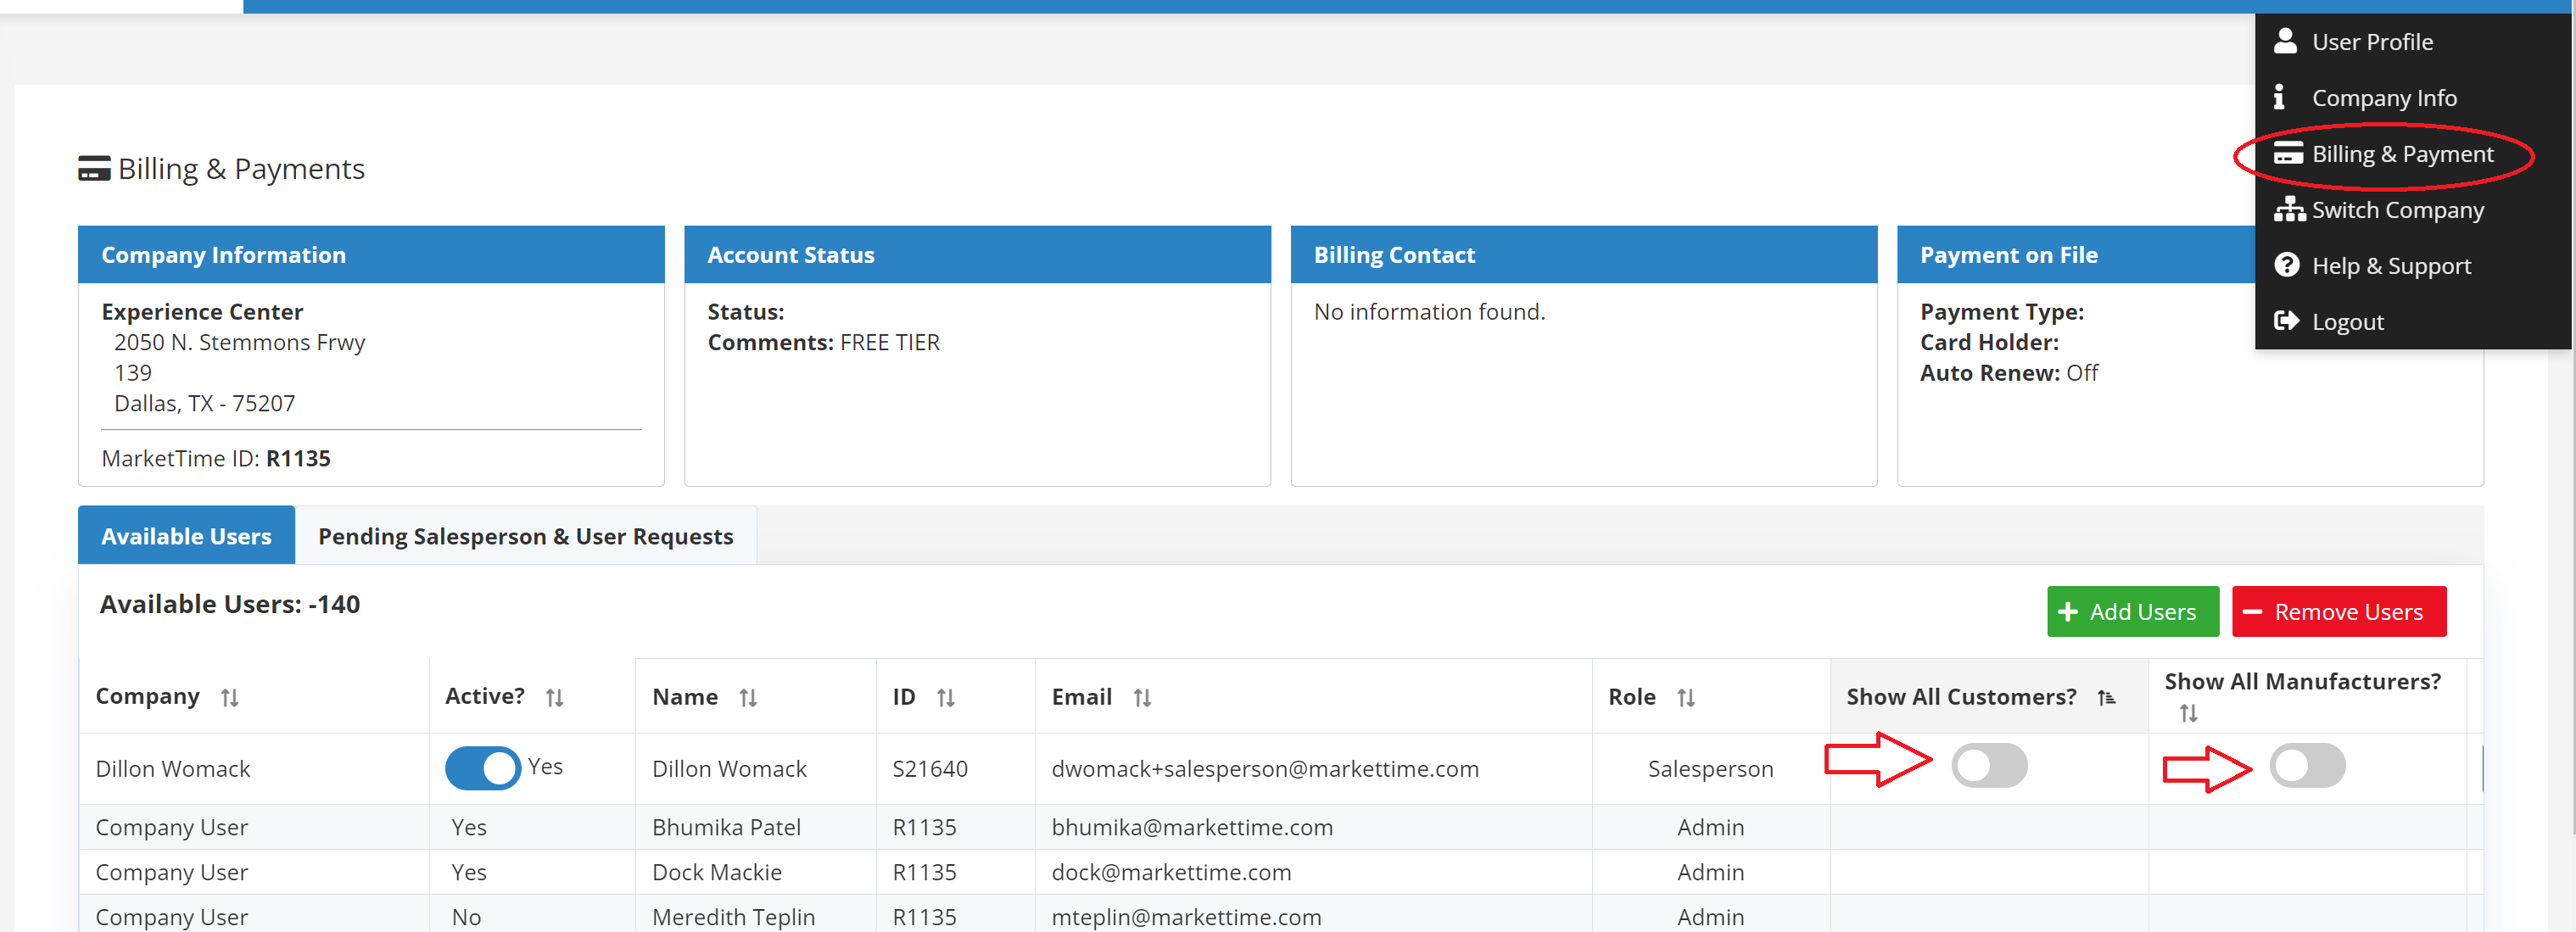Click the Logout arrow icon
Image resolution: width=2576 pixels, height=932 pixels.
(2286, 321)
